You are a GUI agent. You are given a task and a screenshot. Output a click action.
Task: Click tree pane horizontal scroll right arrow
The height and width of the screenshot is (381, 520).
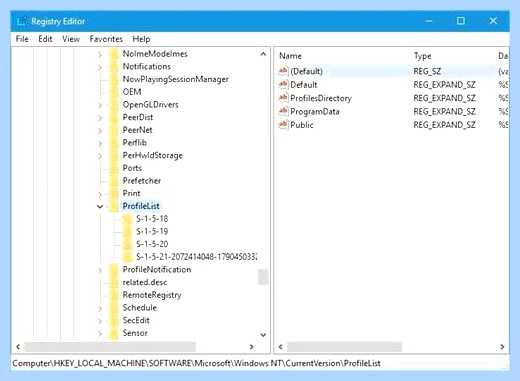[x=252, y=347]
